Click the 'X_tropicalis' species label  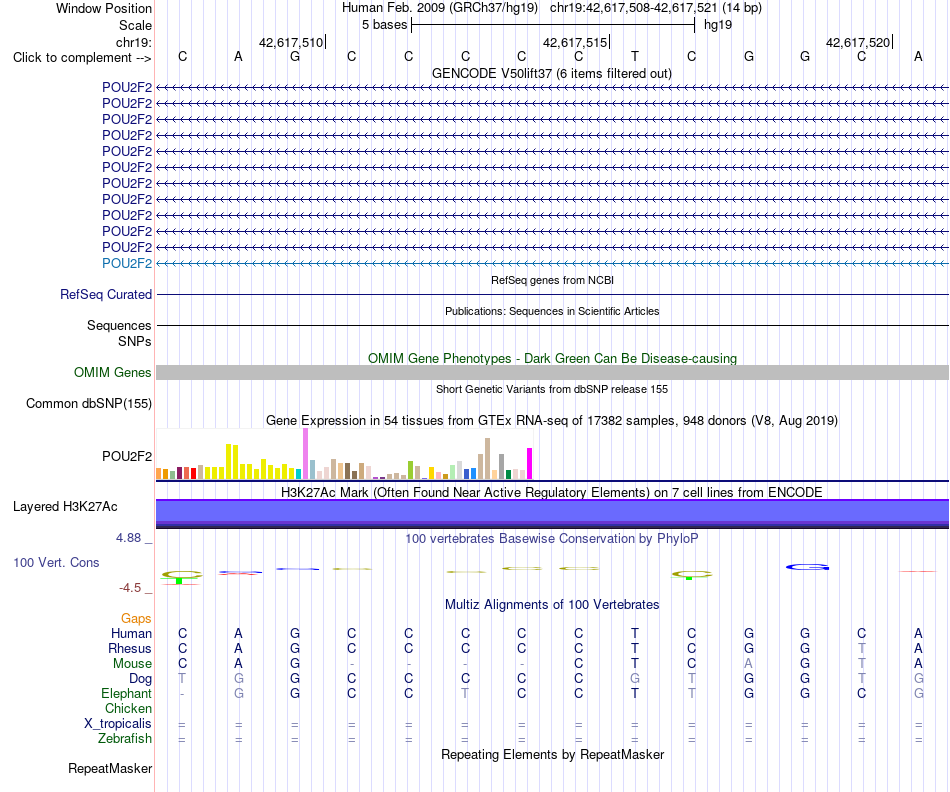pos(118,724)
